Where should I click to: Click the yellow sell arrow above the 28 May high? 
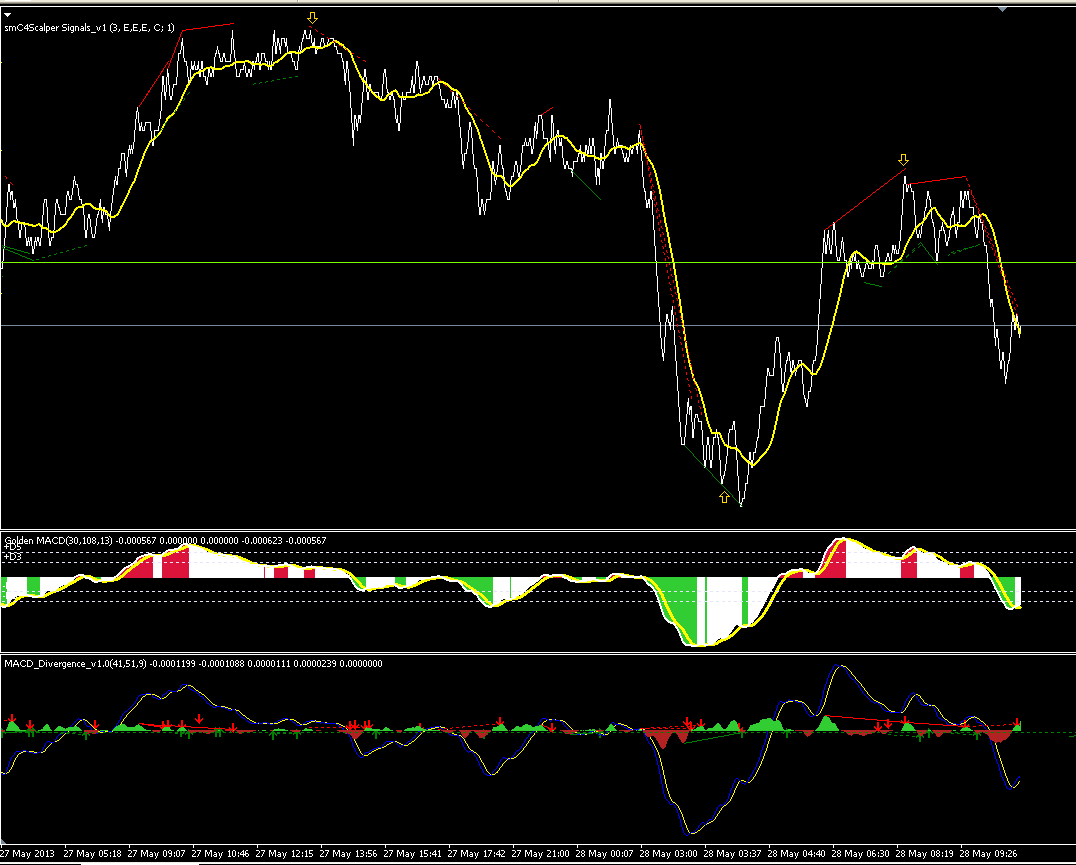tap(903, 160)
